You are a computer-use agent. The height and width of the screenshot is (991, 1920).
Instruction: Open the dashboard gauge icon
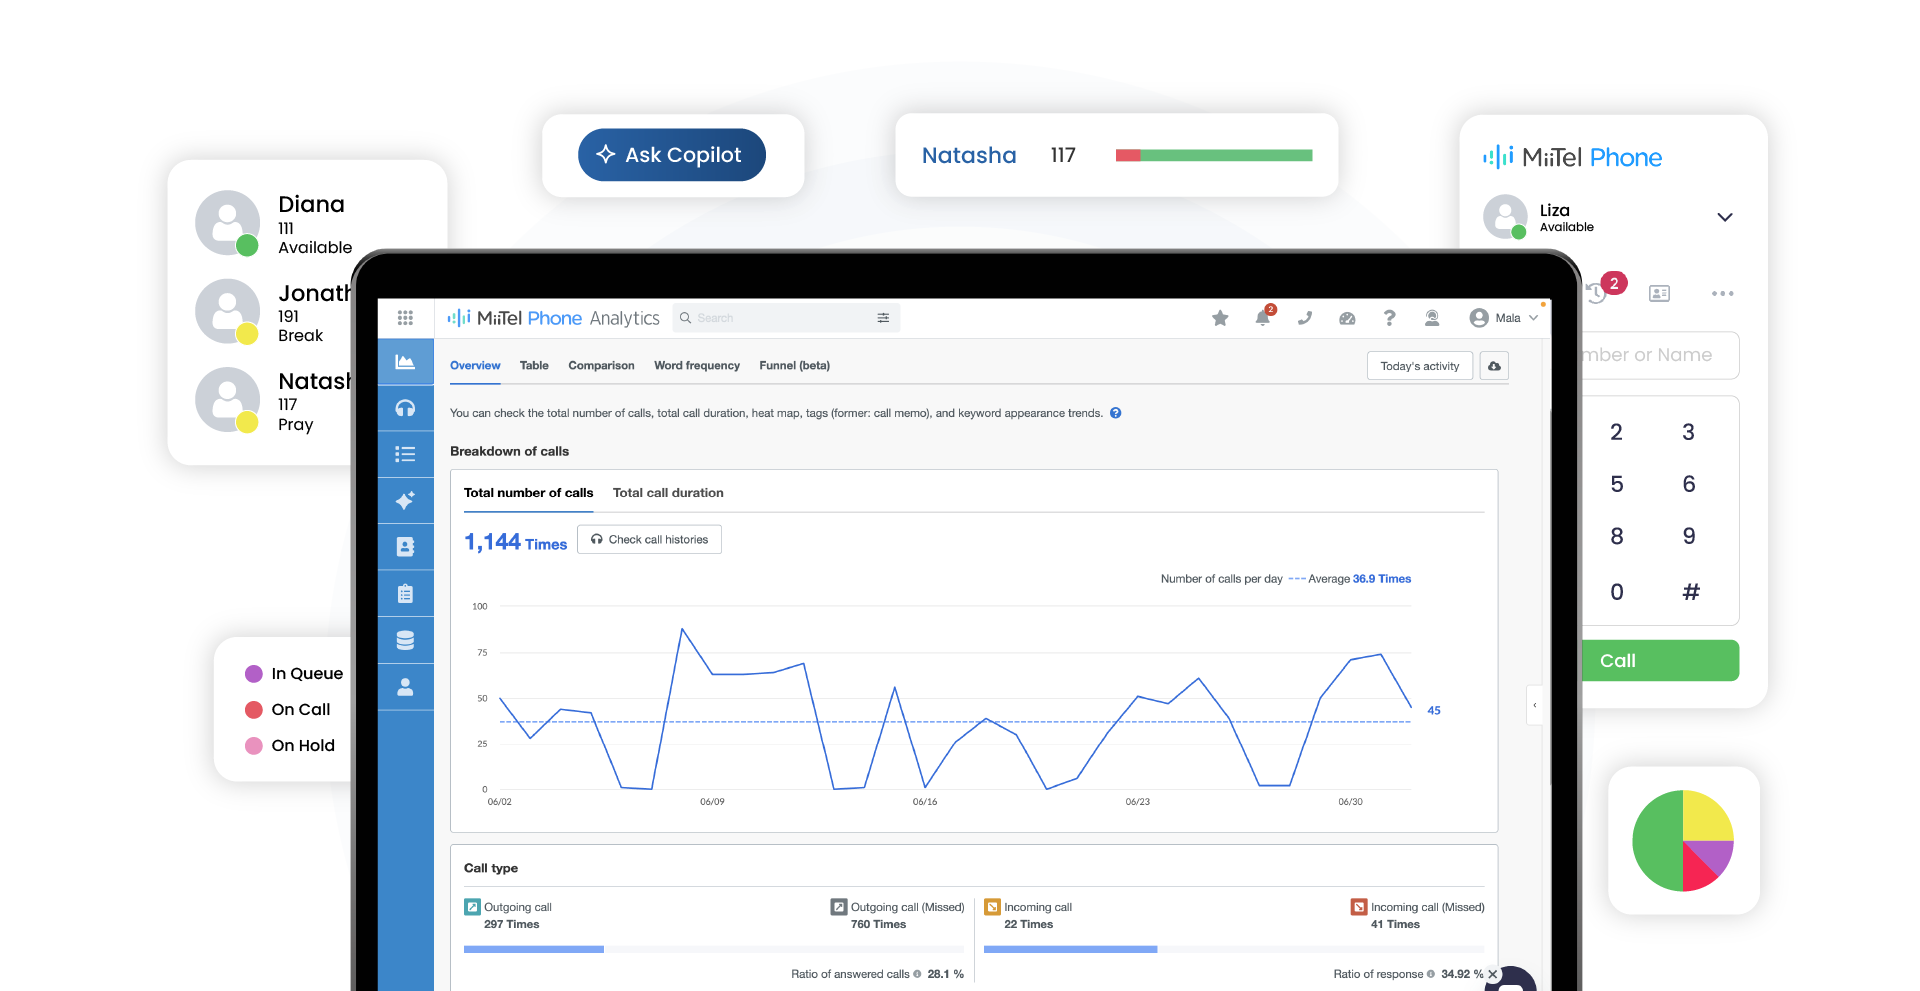pyautogui.click(x=1347, y=318)
